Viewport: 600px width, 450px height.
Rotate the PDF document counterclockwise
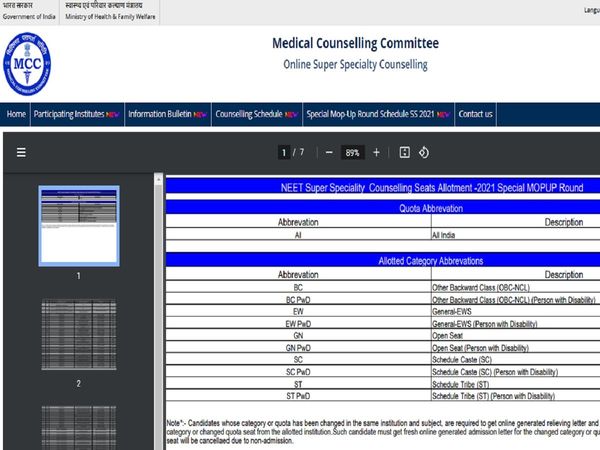424,152
